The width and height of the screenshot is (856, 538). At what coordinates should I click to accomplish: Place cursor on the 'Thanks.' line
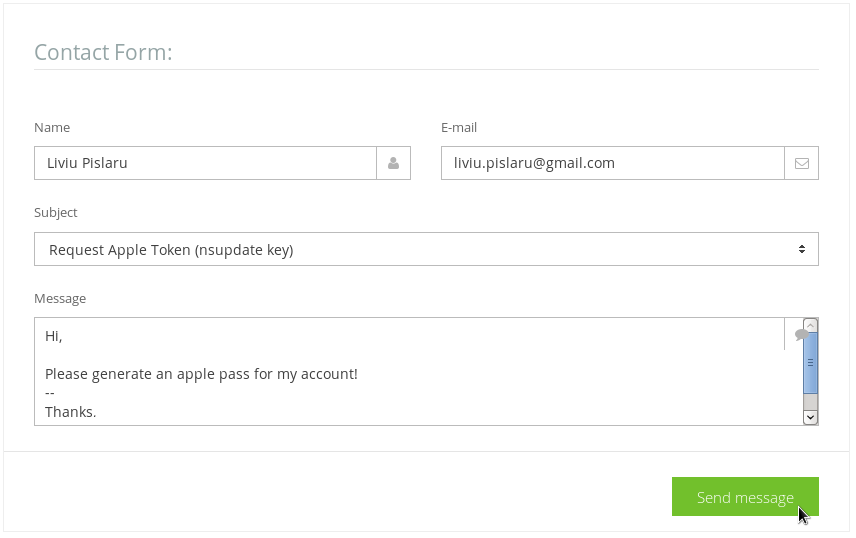pyautogui.click(x=70, y=412)
